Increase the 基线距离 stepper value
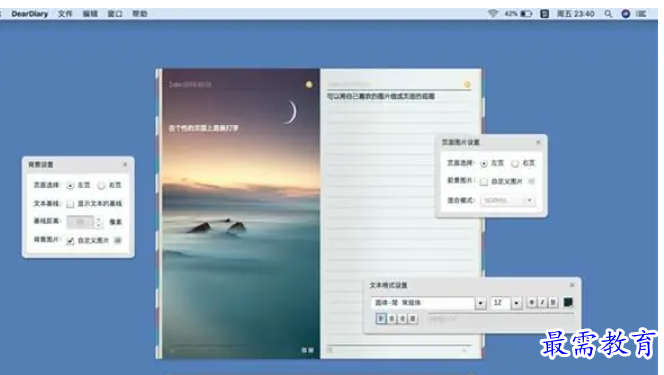Image resolution: width=664 pixels, height=375 pixels. pos(98,219)
